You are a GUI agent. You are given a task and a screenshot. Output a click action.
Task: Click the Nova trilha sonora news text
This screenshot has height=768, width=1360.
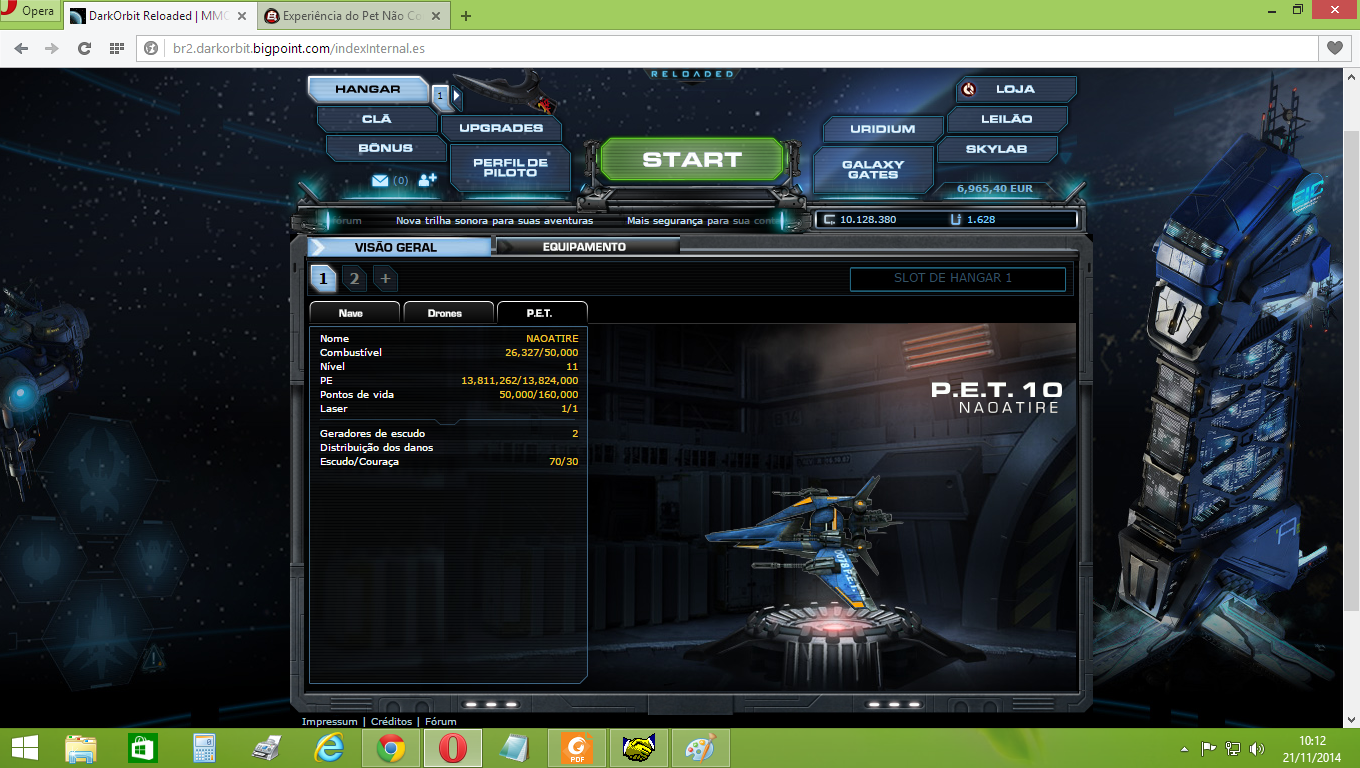tap(494, 221)
